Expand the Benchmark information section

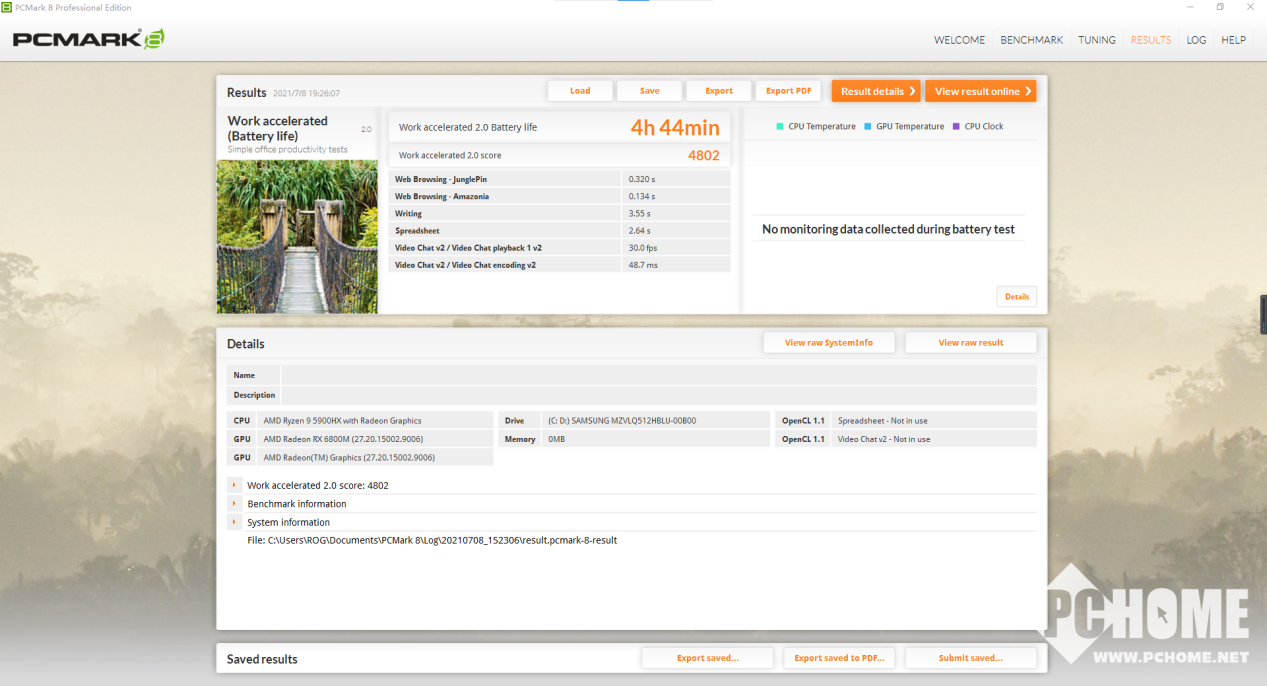coord(233,504)
